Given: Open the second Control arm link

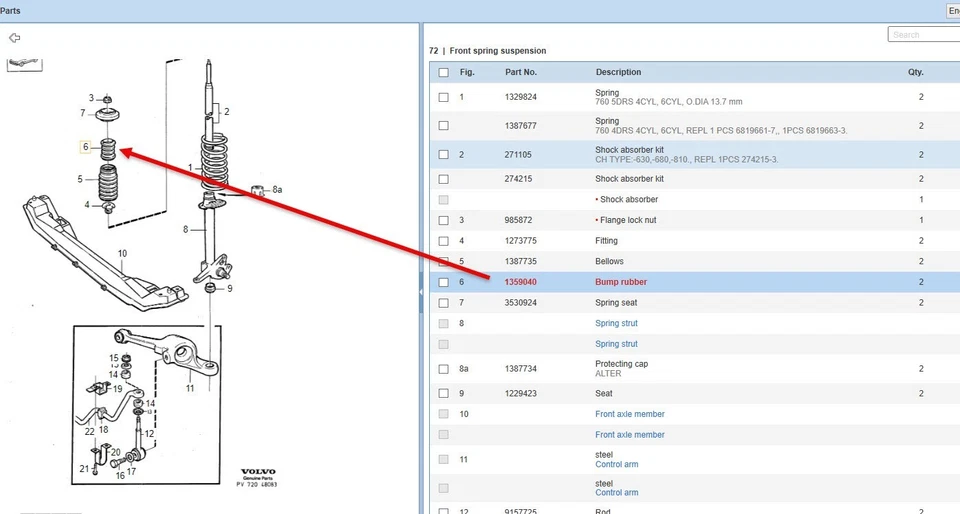Looking at the screenshot, I should pos(617,493).
